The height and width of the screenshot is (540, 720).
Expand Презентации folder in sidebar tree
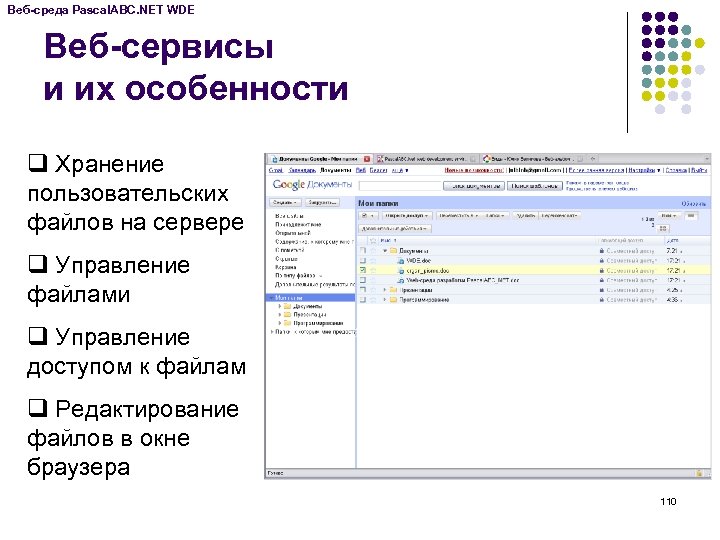280,315
